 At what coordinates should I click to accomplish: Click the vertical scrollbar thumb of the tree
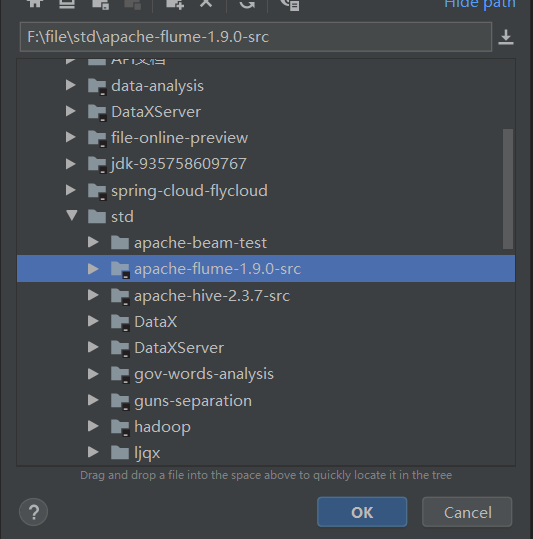pyautogui.click(x=508, y=189)
